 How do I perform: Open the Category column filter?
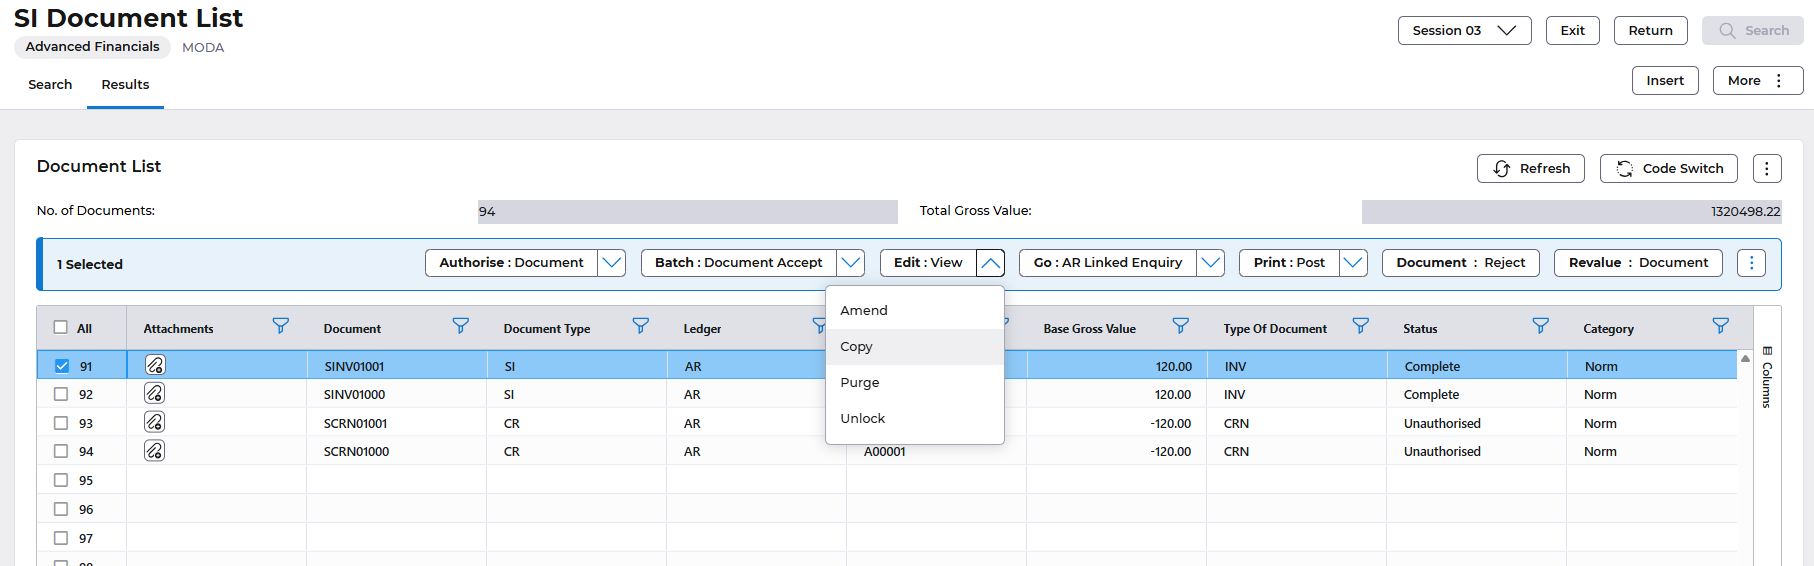click(x=1721, y=326)
